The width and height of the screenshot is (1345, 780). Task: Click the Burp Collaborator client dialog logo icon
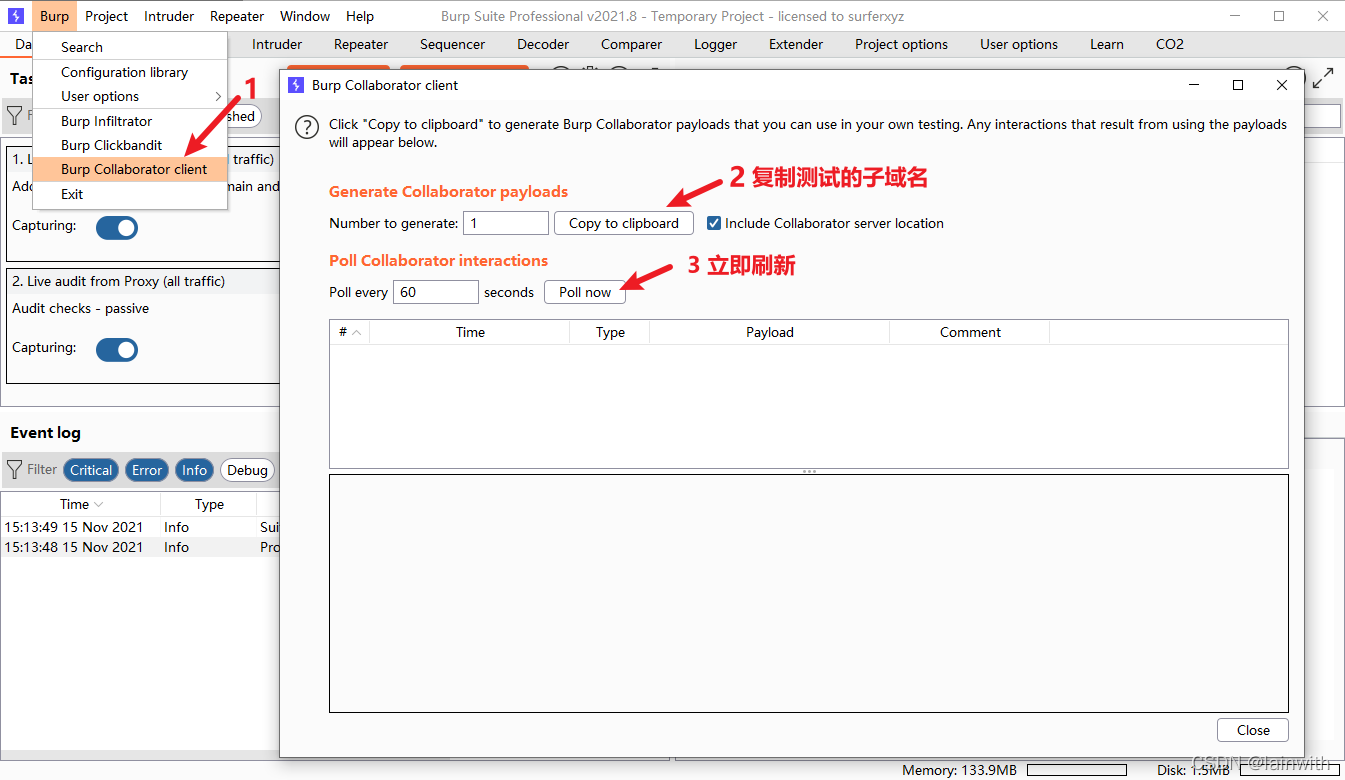click(x=296, y=85)
